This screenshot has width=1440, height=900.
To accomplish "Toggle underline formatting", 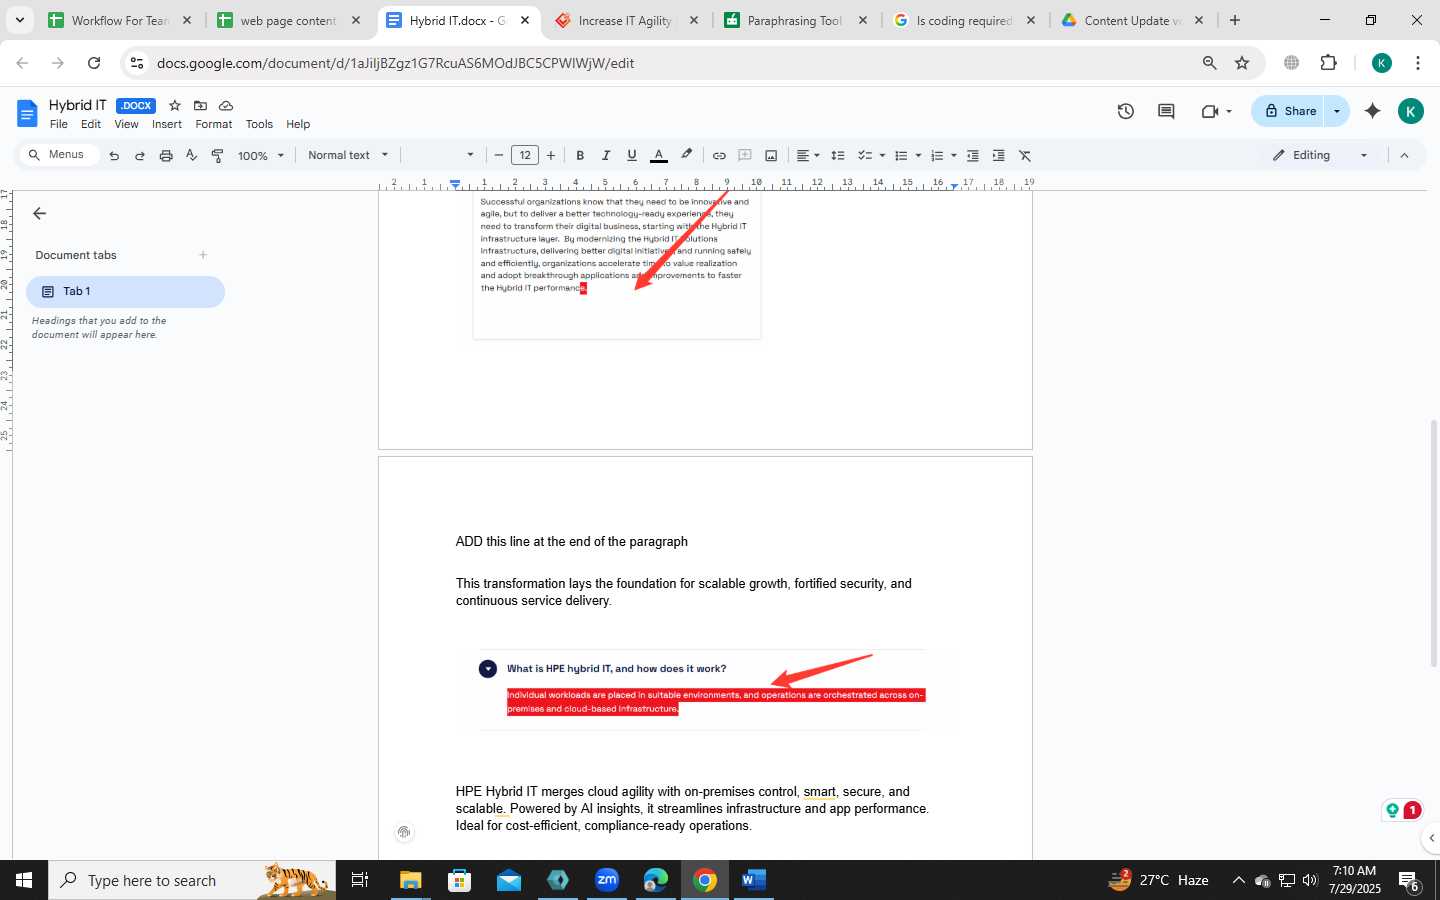I will [632, 155].
